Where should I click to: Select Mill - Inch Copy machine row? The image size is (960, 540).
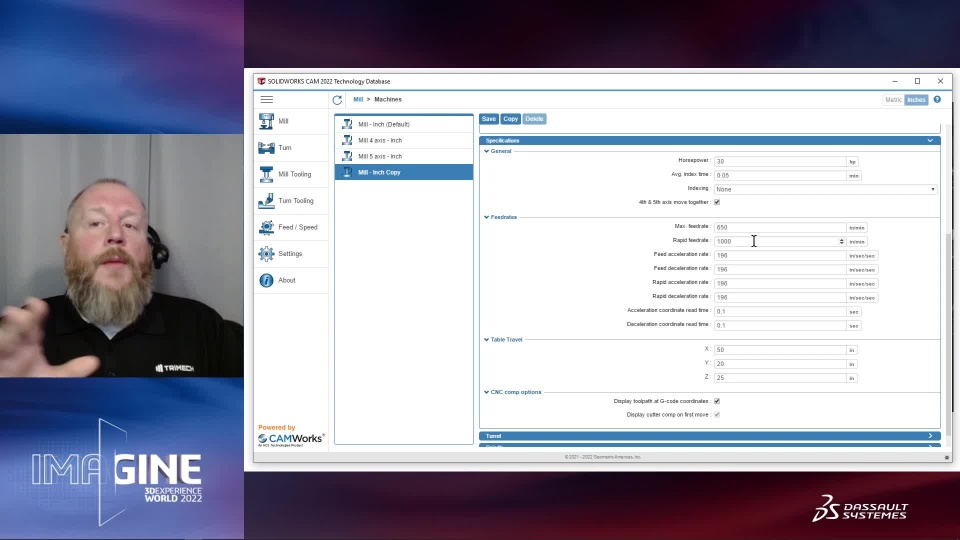404,172
